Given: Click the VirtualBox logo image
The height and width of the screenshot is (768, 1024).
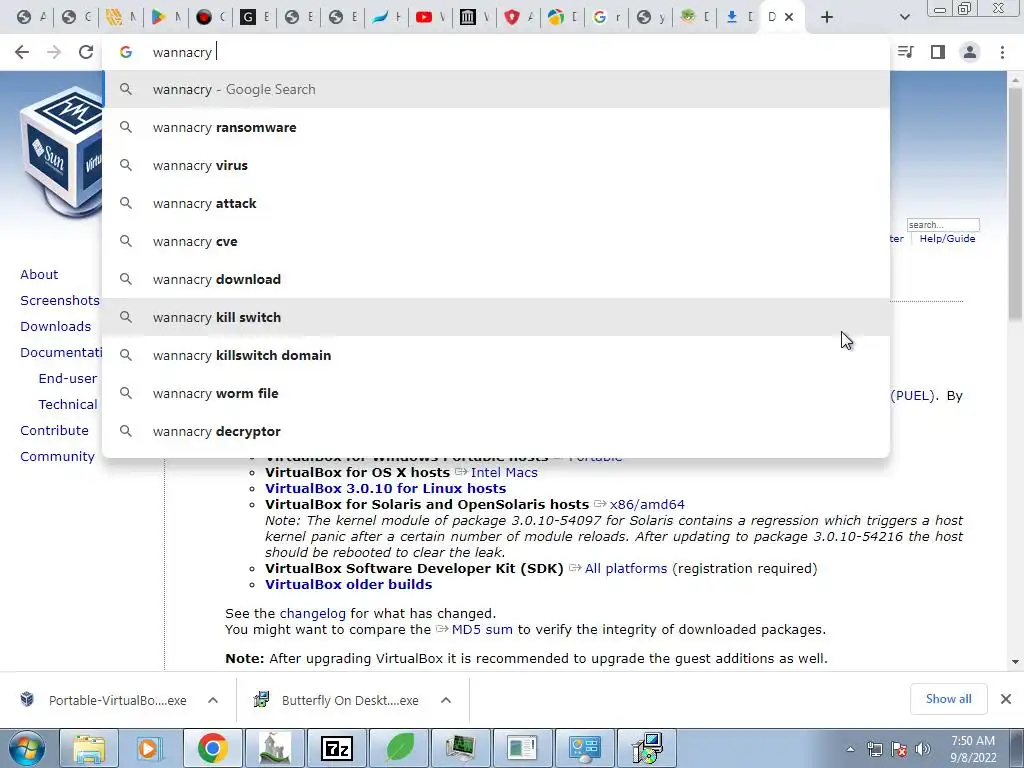Looking at the screenshot, I should 62,152.
